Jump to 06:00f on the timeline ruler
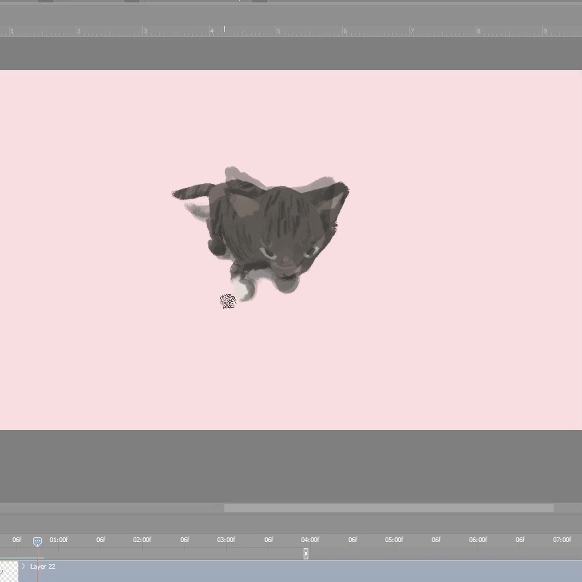Image resolution: width=582 pixels, height=582 pixels. (x=478, y=539)
